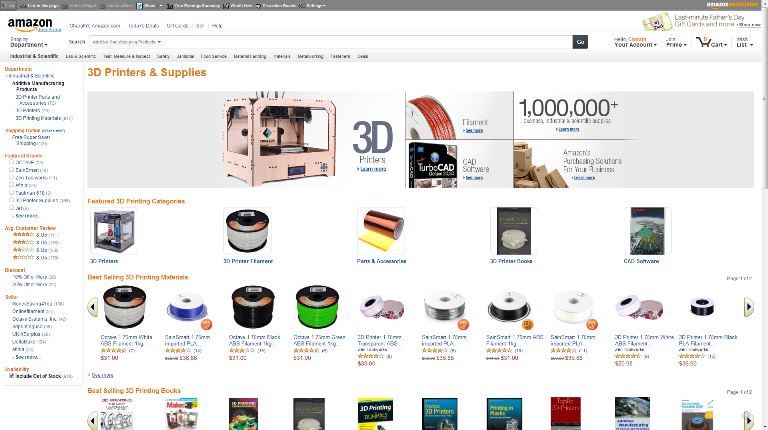Show next Best Selling 3D Printing Materials page

(x=748, y=307)
